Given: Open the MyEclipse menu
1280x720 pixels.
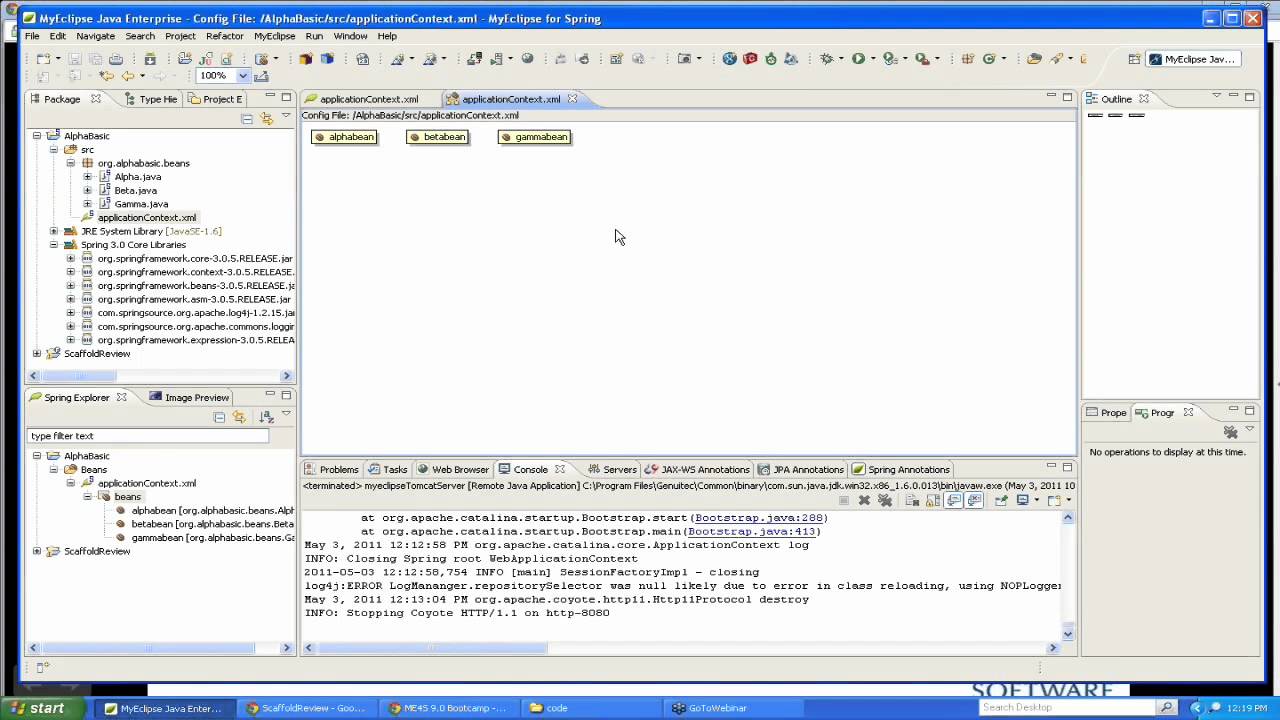Looking at the screenshot, I should tap(274, 36).
